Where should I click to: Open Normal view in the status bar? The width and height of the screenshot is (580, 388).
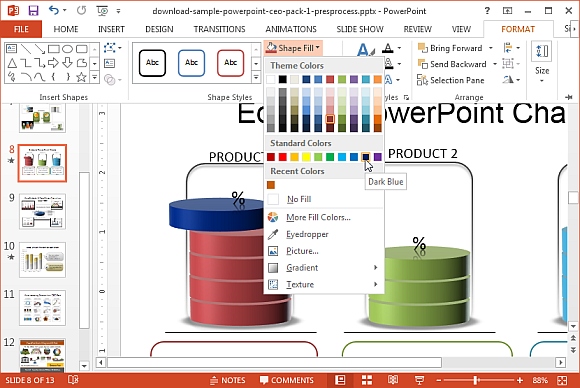coord(340,380)
